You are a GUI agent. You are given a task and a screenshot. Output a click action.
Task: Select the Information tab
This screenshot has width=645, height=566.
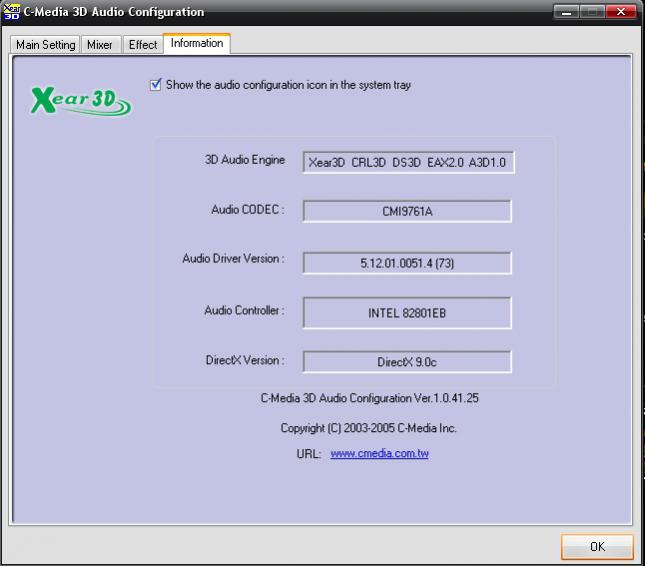pos(197,44)
